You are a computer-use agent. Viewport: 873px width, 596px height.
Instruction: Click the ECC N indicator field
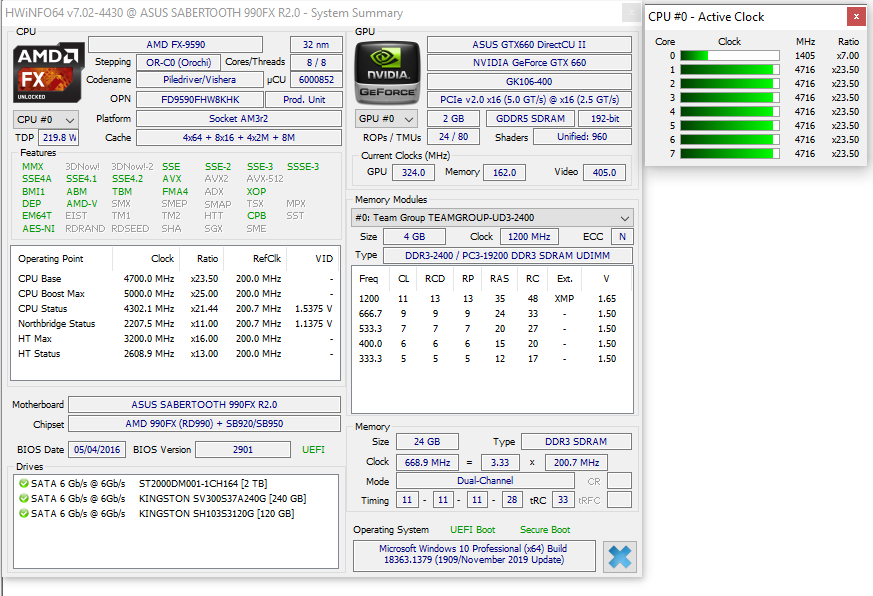[622, 237]
